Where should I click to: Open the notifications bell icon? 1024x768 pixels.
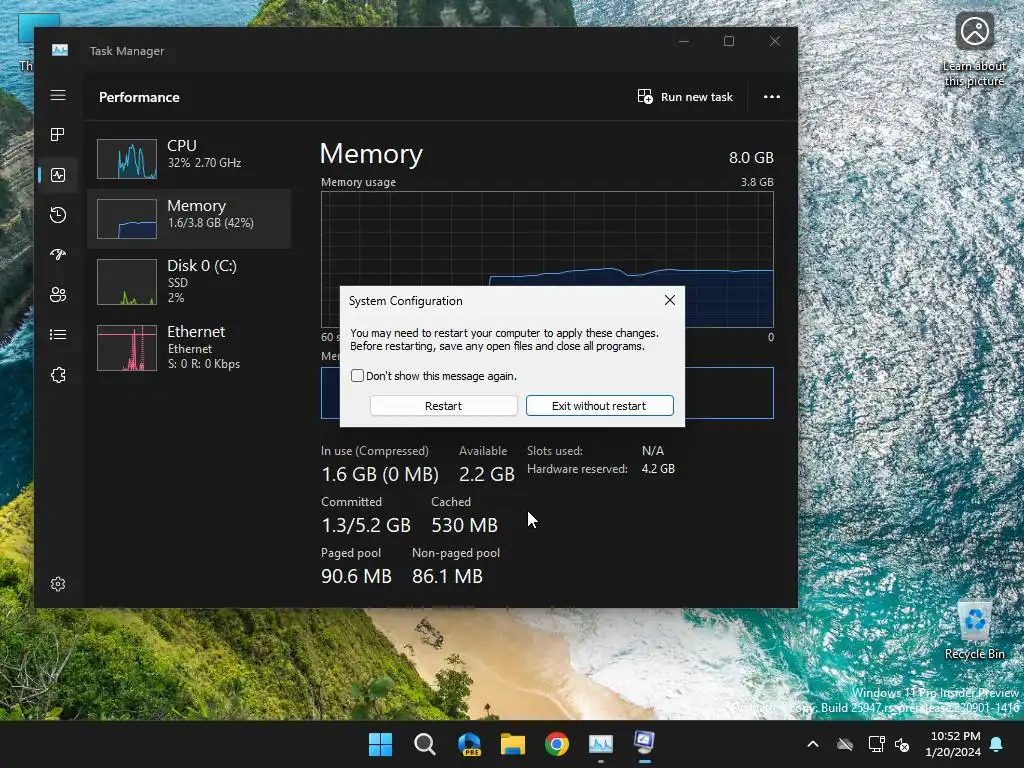[996, 744]
